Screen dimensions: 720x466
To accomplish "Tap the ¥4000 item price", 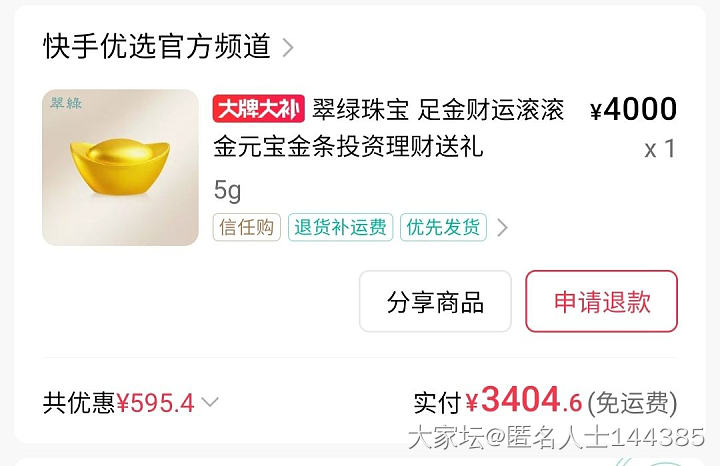I will click(633, 109).
